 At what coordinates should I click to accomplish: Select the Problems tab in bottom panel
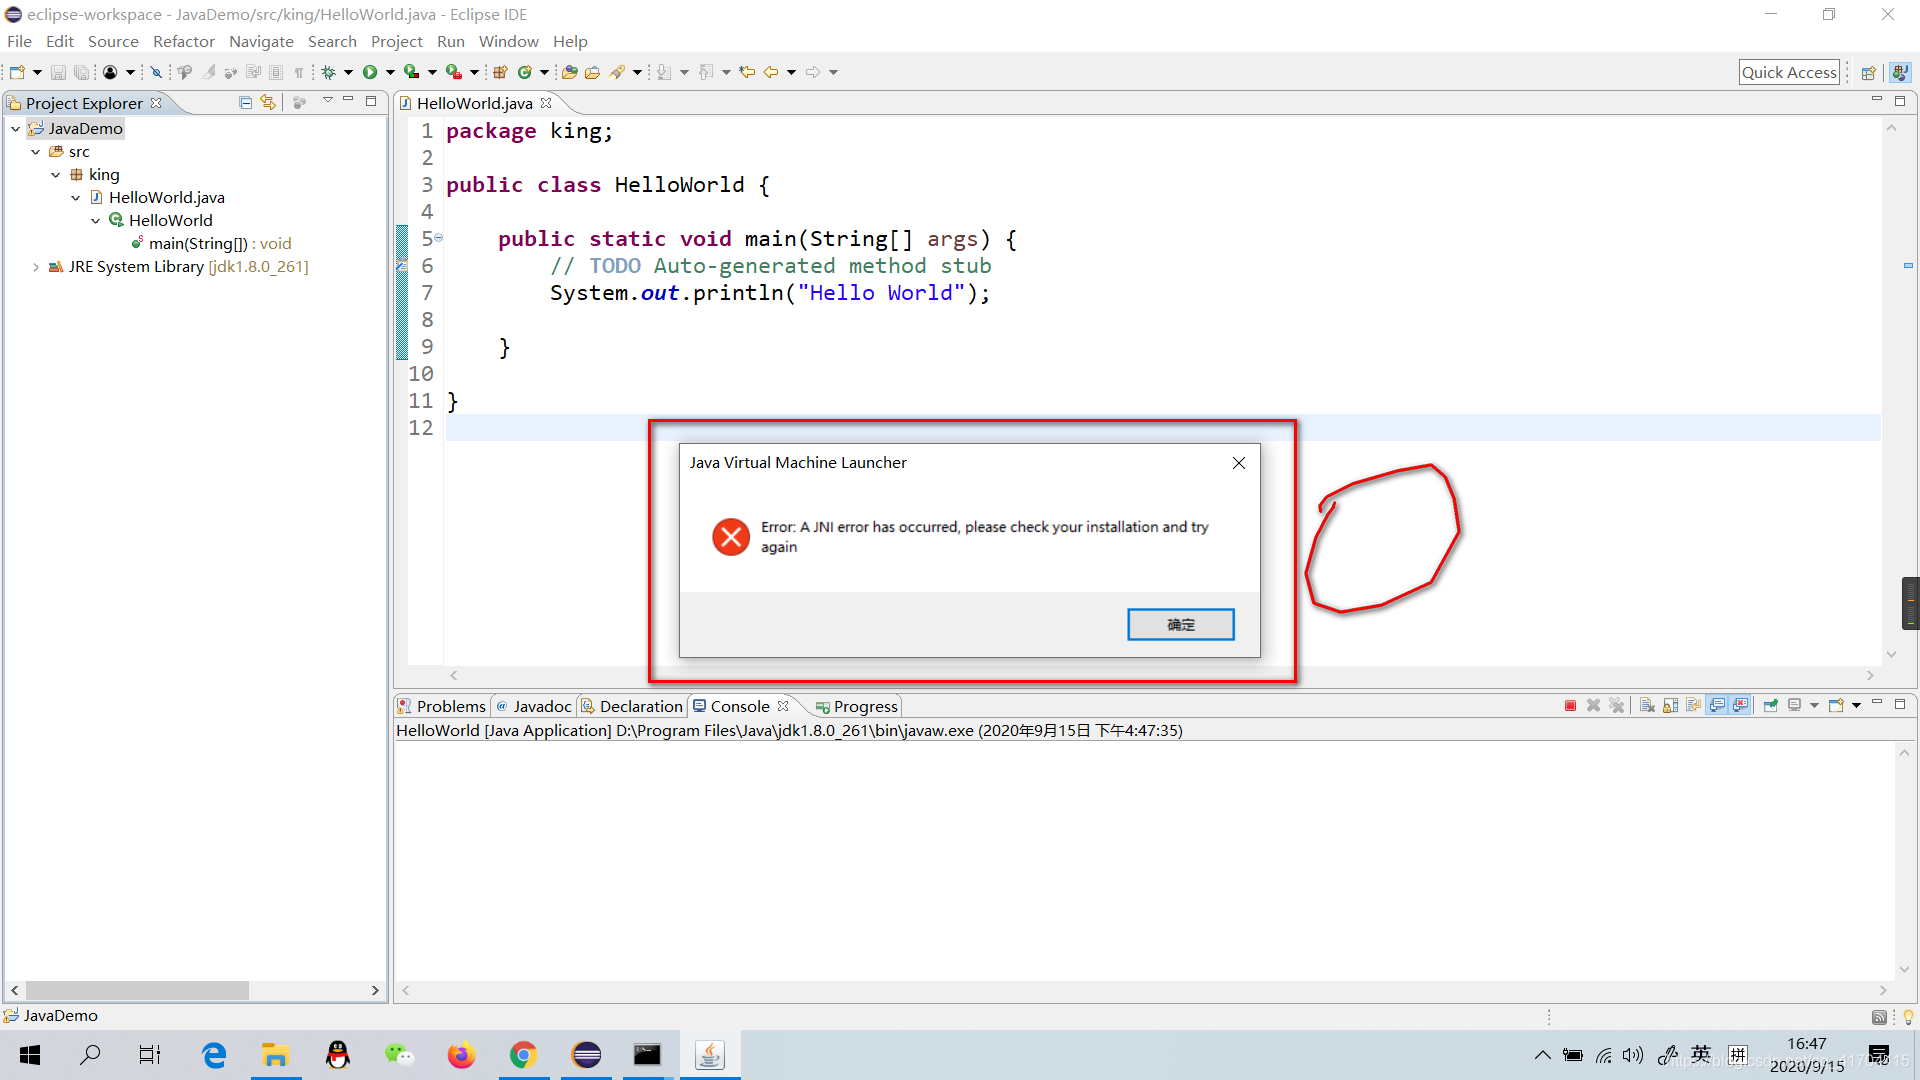tap(443, 705)
